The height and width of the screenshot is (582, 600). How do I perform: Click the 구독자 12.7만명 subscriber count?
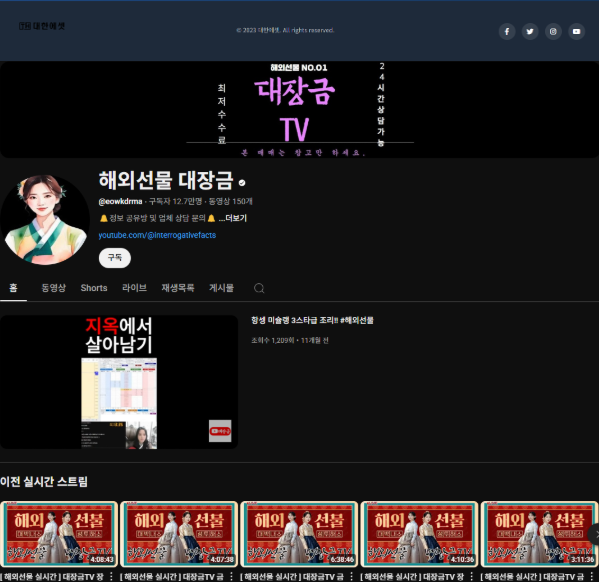point(175,201)
